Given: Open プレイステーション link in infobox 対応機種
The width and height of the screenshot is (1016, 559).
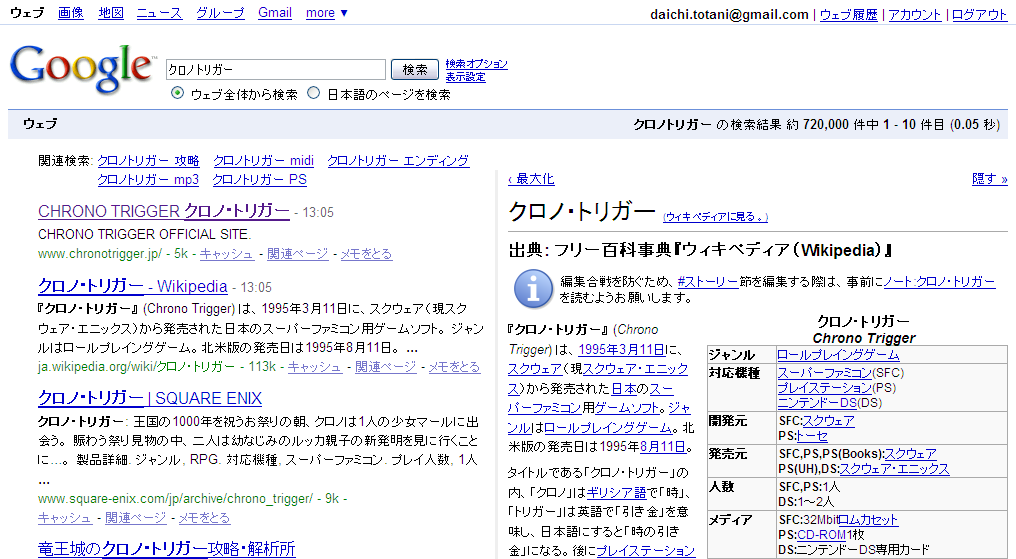Looking at the screenshot, I should (824, 388).
